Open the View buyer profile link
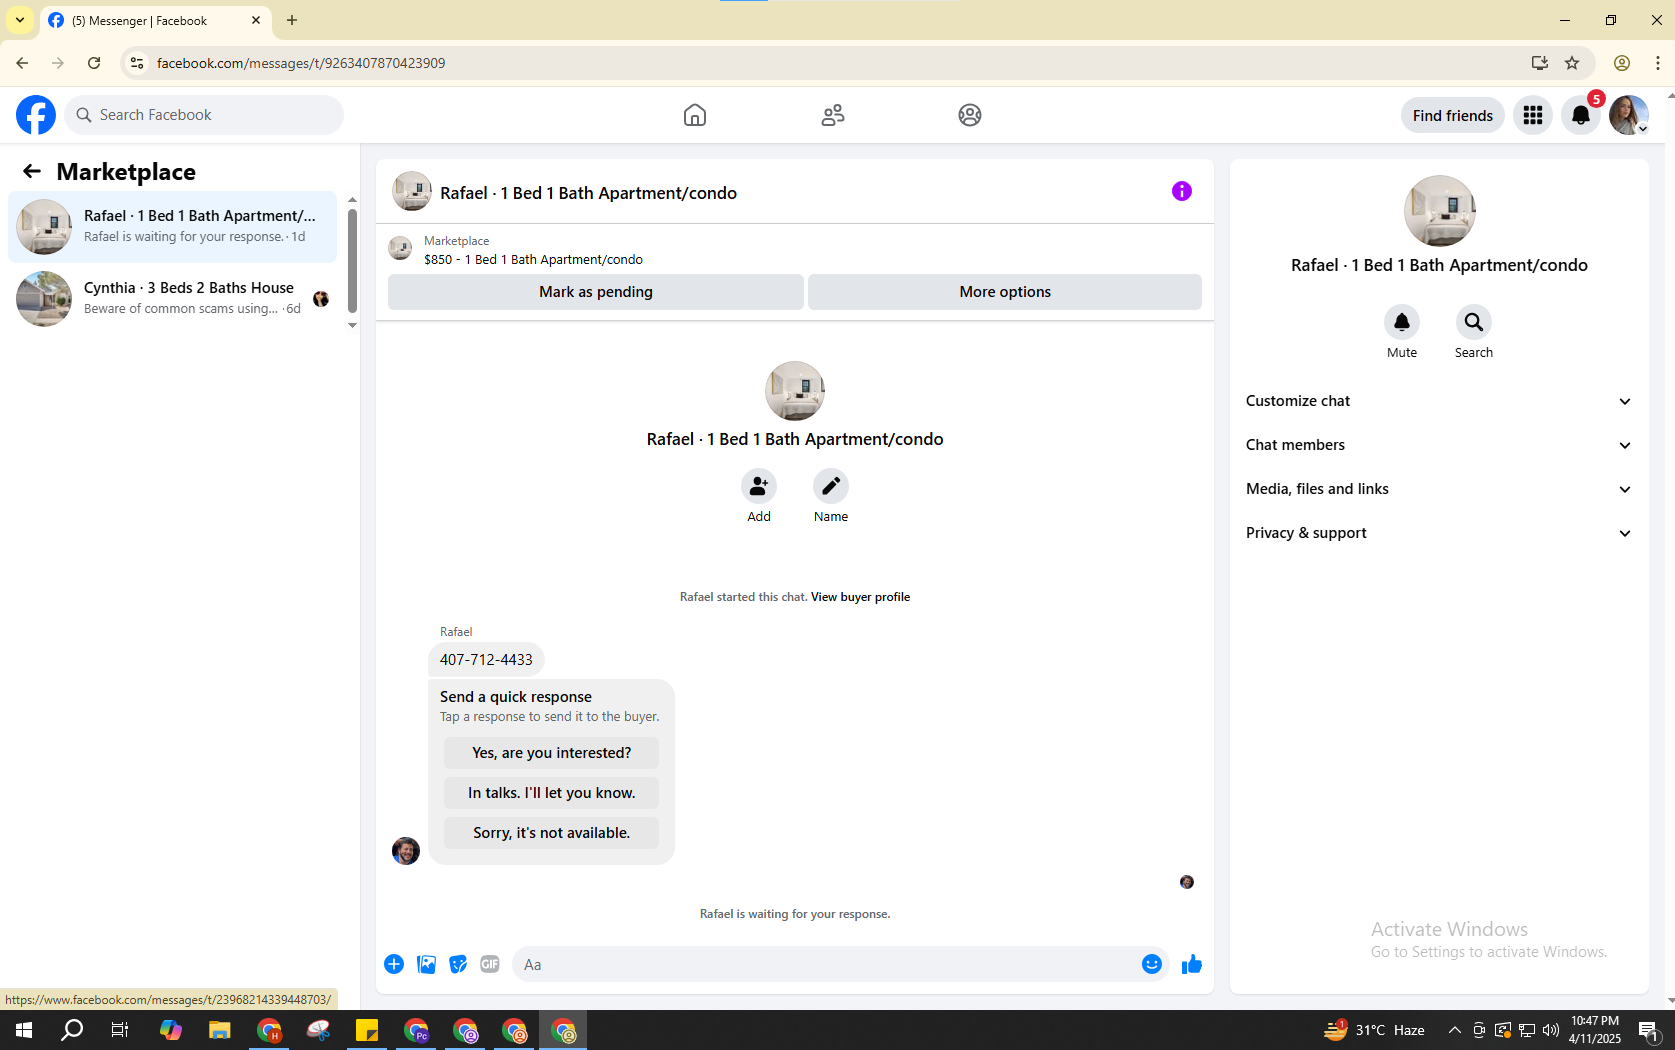The image size is (1675, 1050). click(860, 597)
